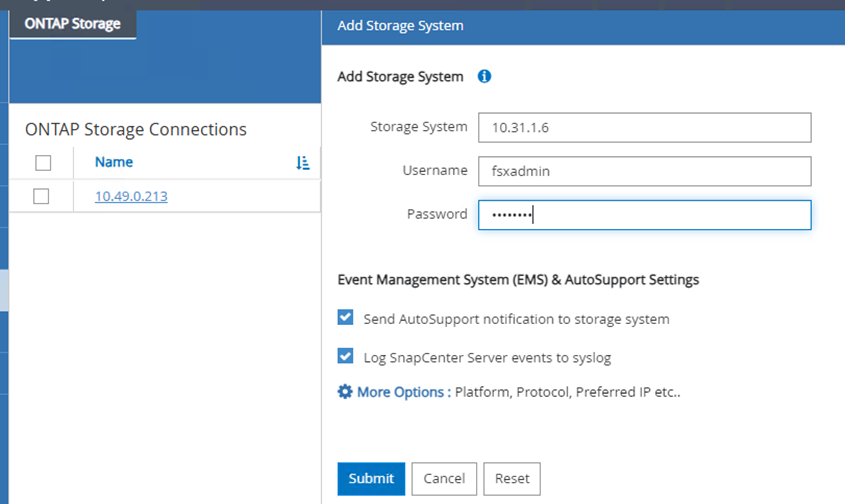The width and height of the screenshot is (845, 504).
Task: Click the Add Storage System panel title bar
Action: point(582,26)
